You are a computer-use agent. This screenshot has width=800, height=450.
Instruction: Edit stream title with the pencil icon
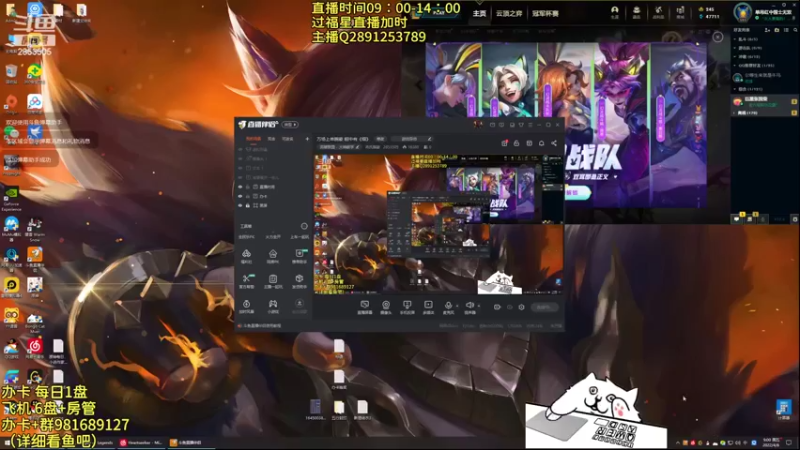pyautogui.click(x=430, y=139)
